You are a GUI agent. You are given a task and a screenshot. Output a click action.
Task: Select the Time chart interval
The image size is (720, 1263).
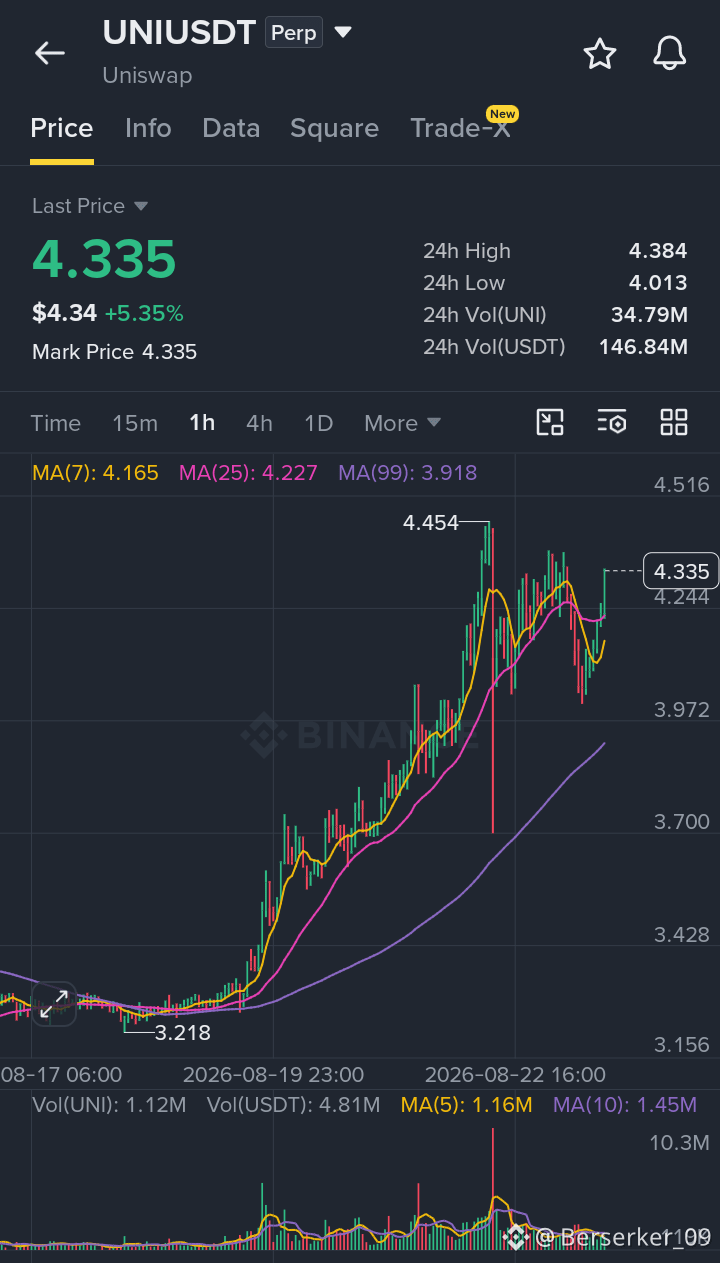point(55,423)
